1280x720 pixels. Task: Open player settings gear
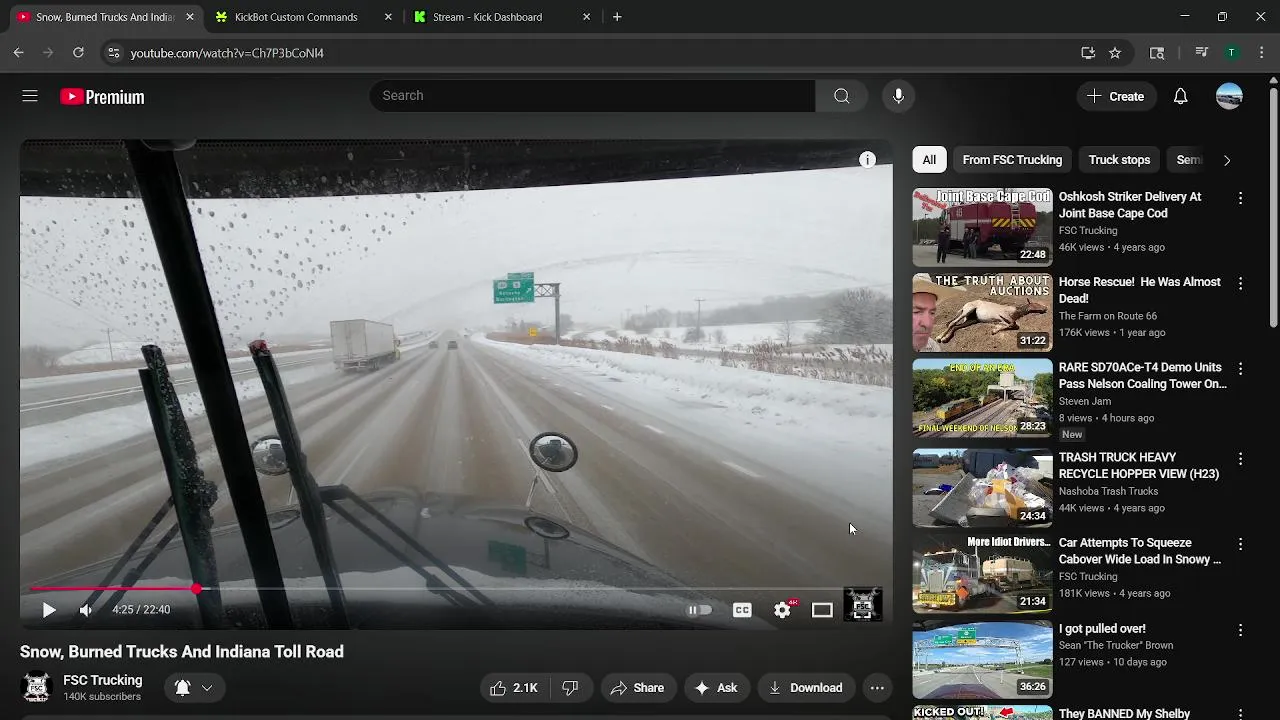(783, 610)
